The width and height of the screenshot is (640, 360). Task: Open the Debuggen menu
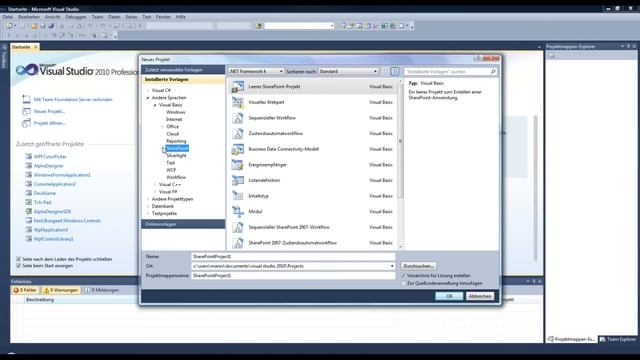coord(76,17)
